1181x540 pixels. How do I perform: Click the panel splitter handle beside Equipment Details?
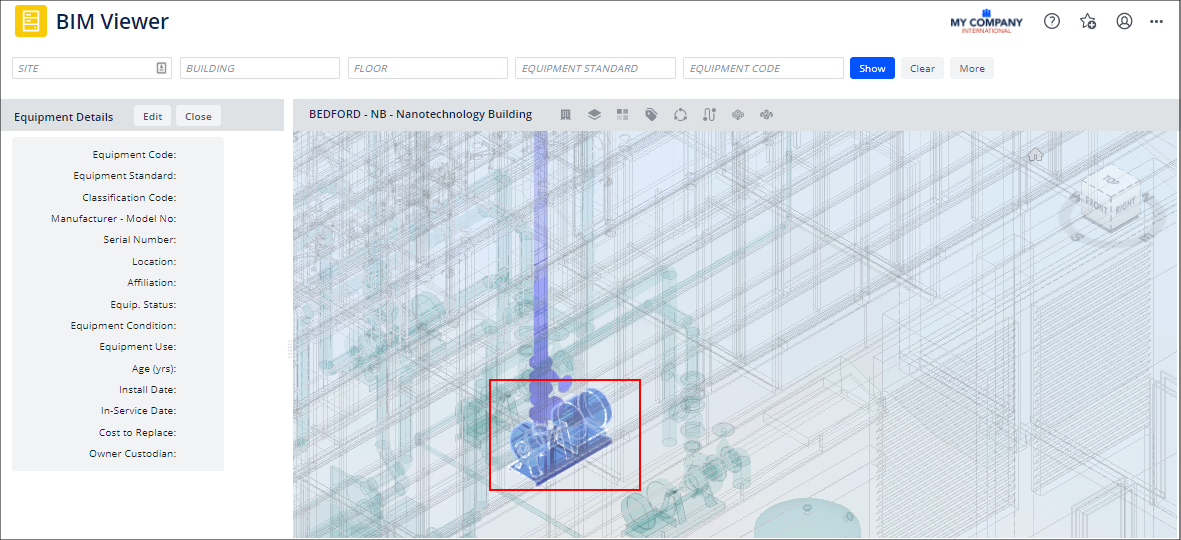(288, 348)
